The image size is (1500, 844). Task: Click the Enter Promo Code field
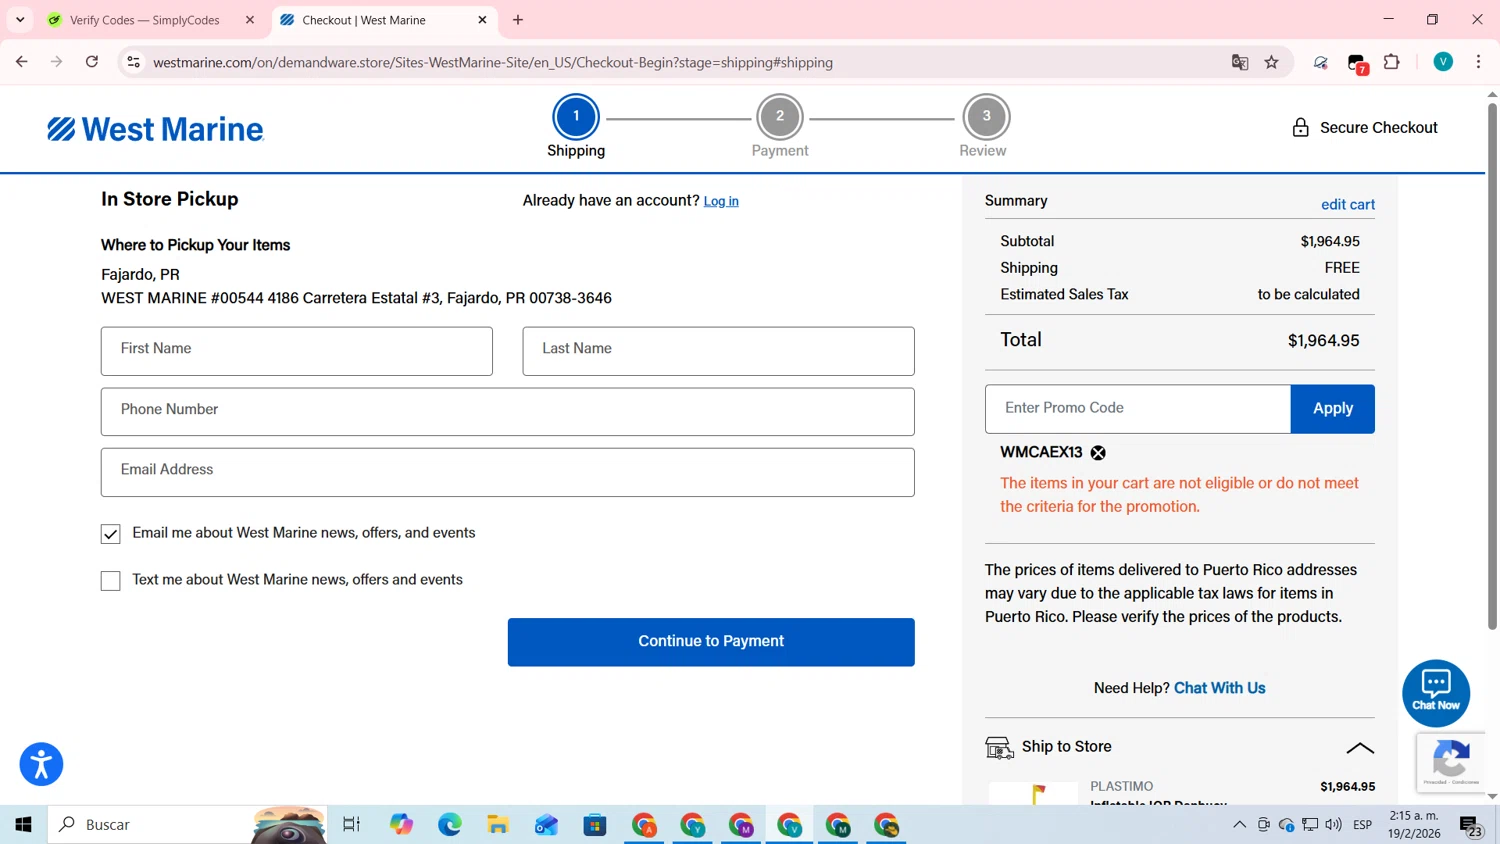click(x=1138, y=409)
